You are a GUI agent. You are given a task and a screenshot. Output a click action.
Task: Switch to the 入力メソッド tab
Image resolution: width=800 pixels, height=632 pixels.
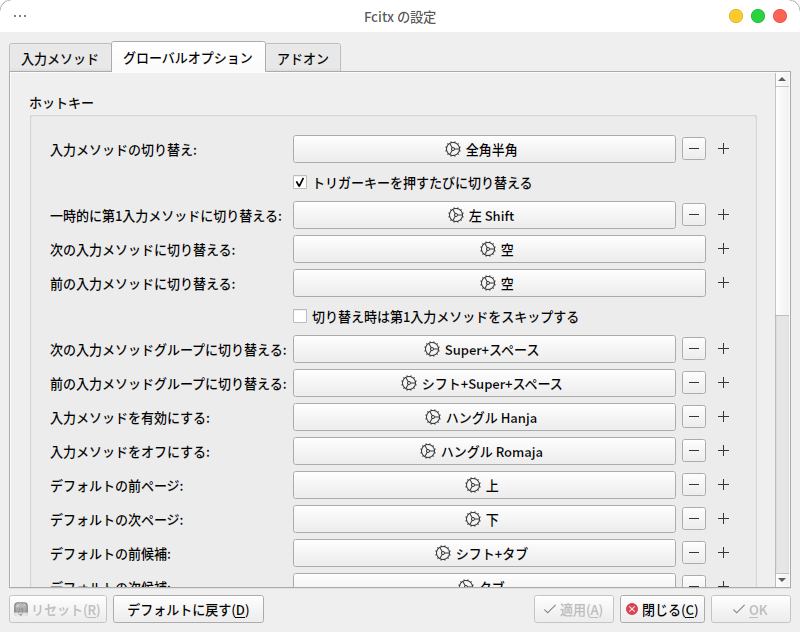coord(60,58)
